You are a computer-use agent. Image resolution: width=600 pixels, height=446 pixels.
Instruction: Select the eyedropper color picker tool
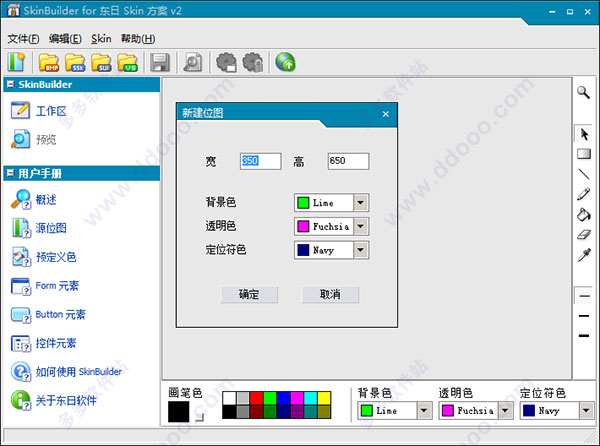click(x=584, y=254)
